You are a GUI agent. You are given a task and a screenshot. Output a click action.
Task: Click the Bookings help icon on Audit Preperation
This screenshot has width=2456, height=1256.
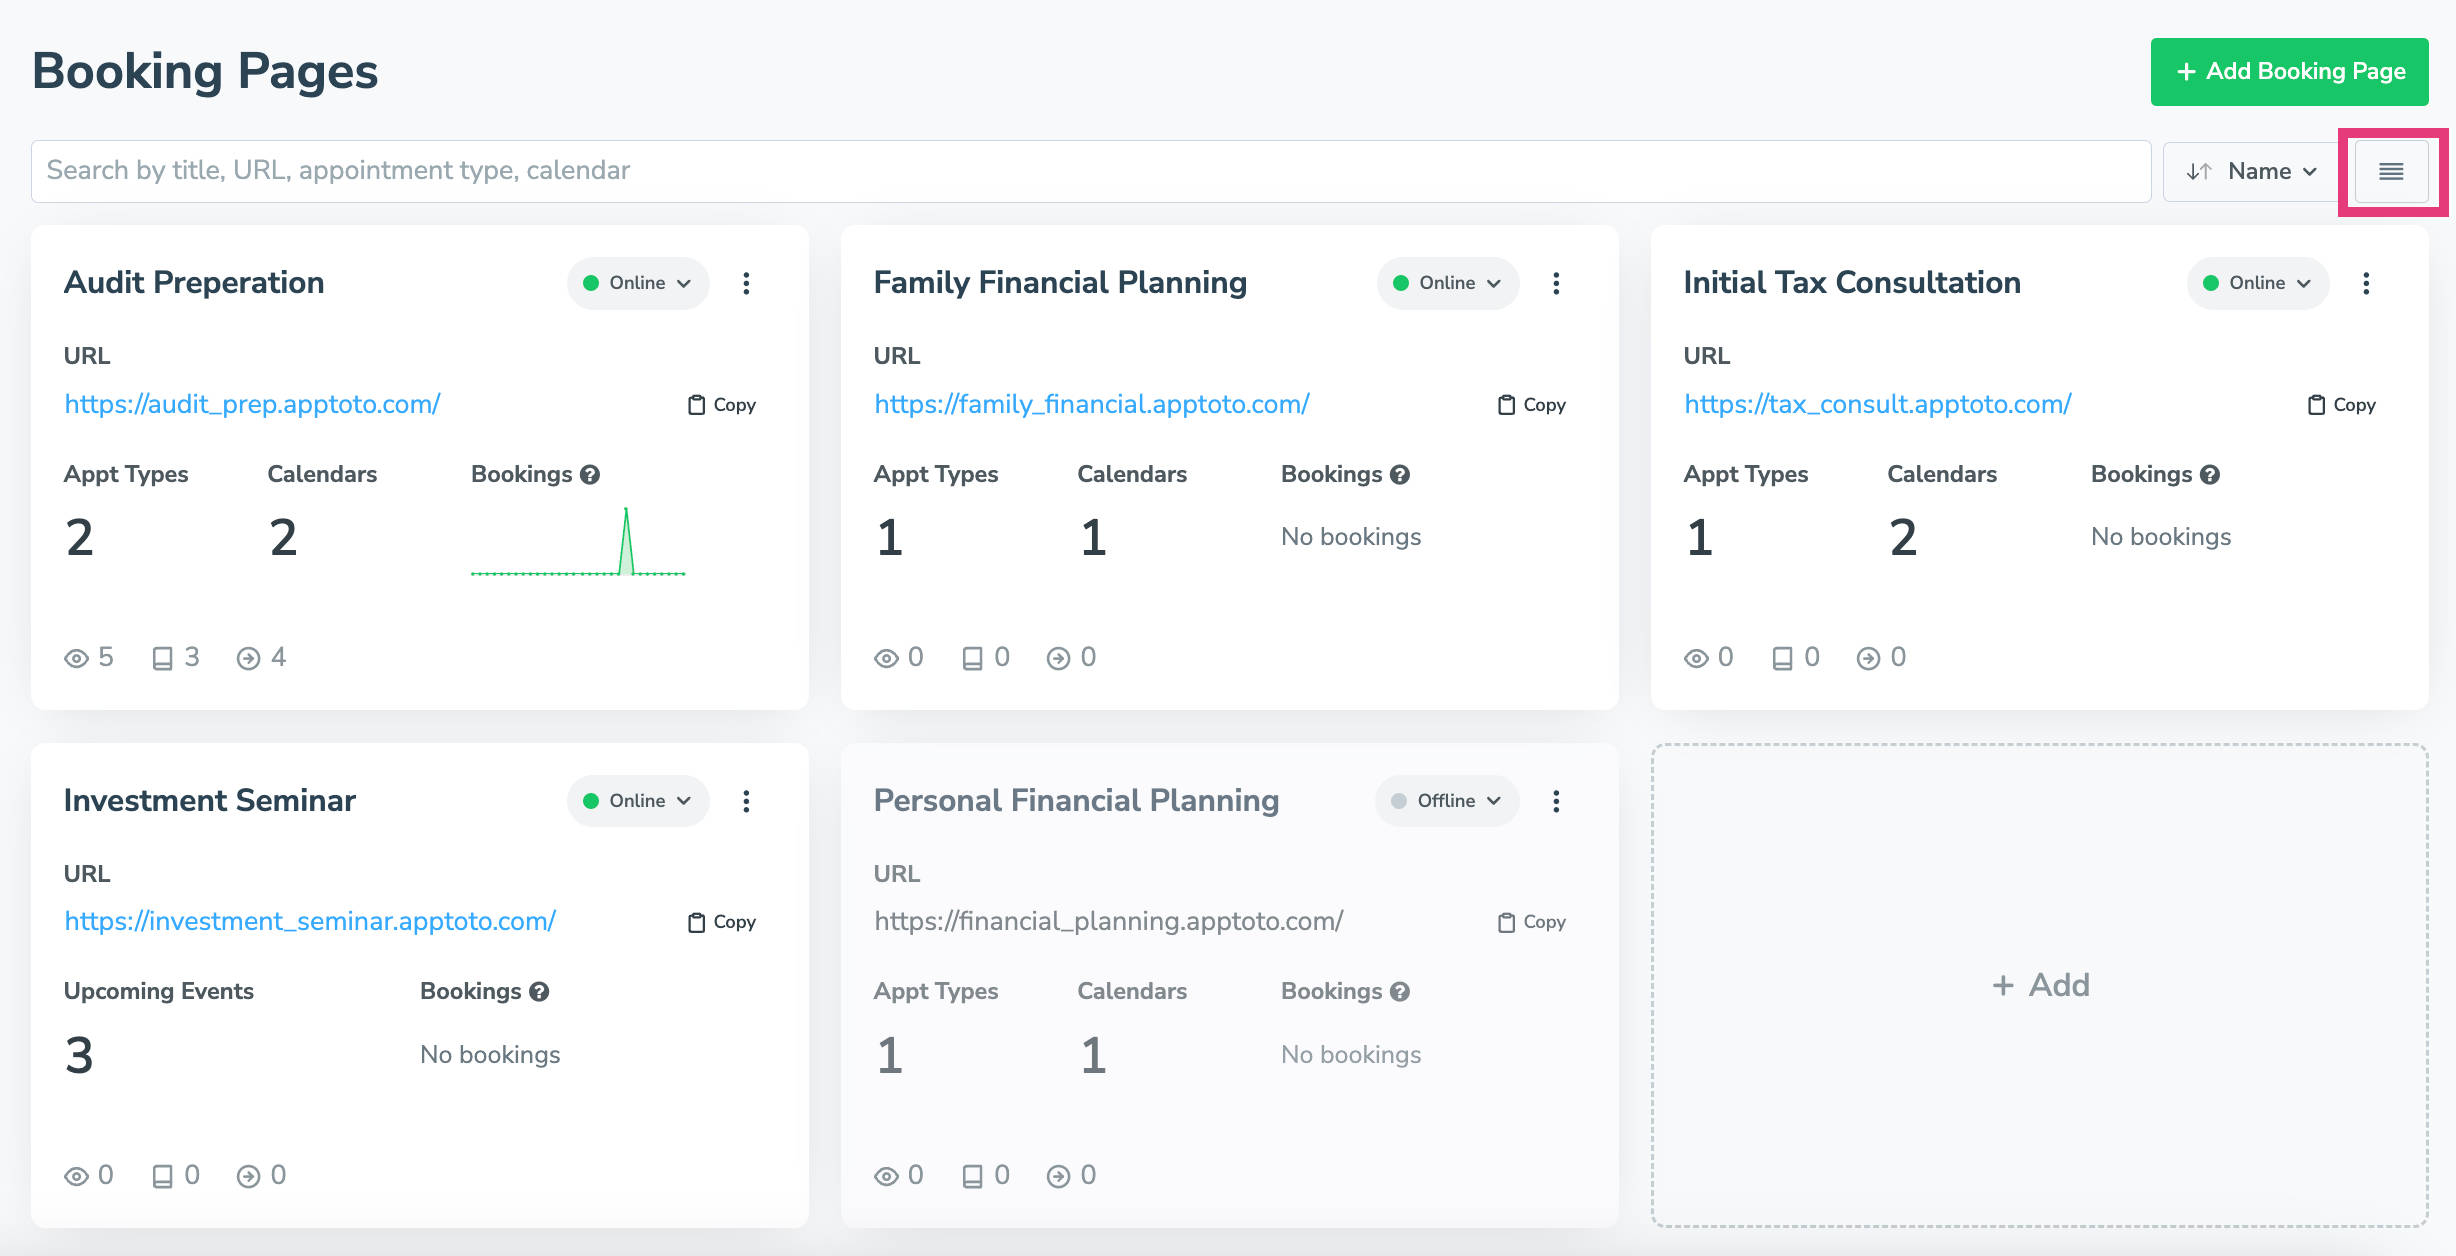(588, 474)
